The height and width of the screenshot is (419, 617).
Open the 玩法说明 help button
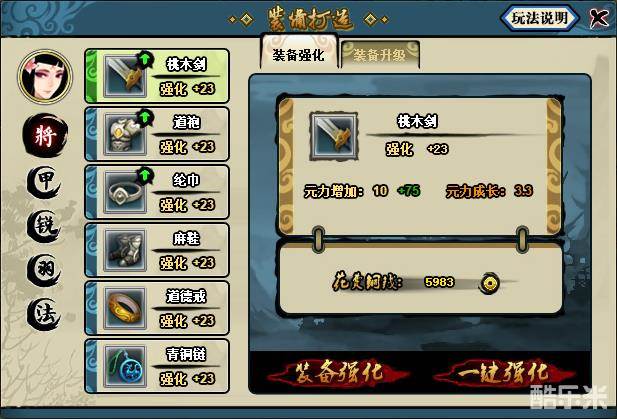point(539,18)
